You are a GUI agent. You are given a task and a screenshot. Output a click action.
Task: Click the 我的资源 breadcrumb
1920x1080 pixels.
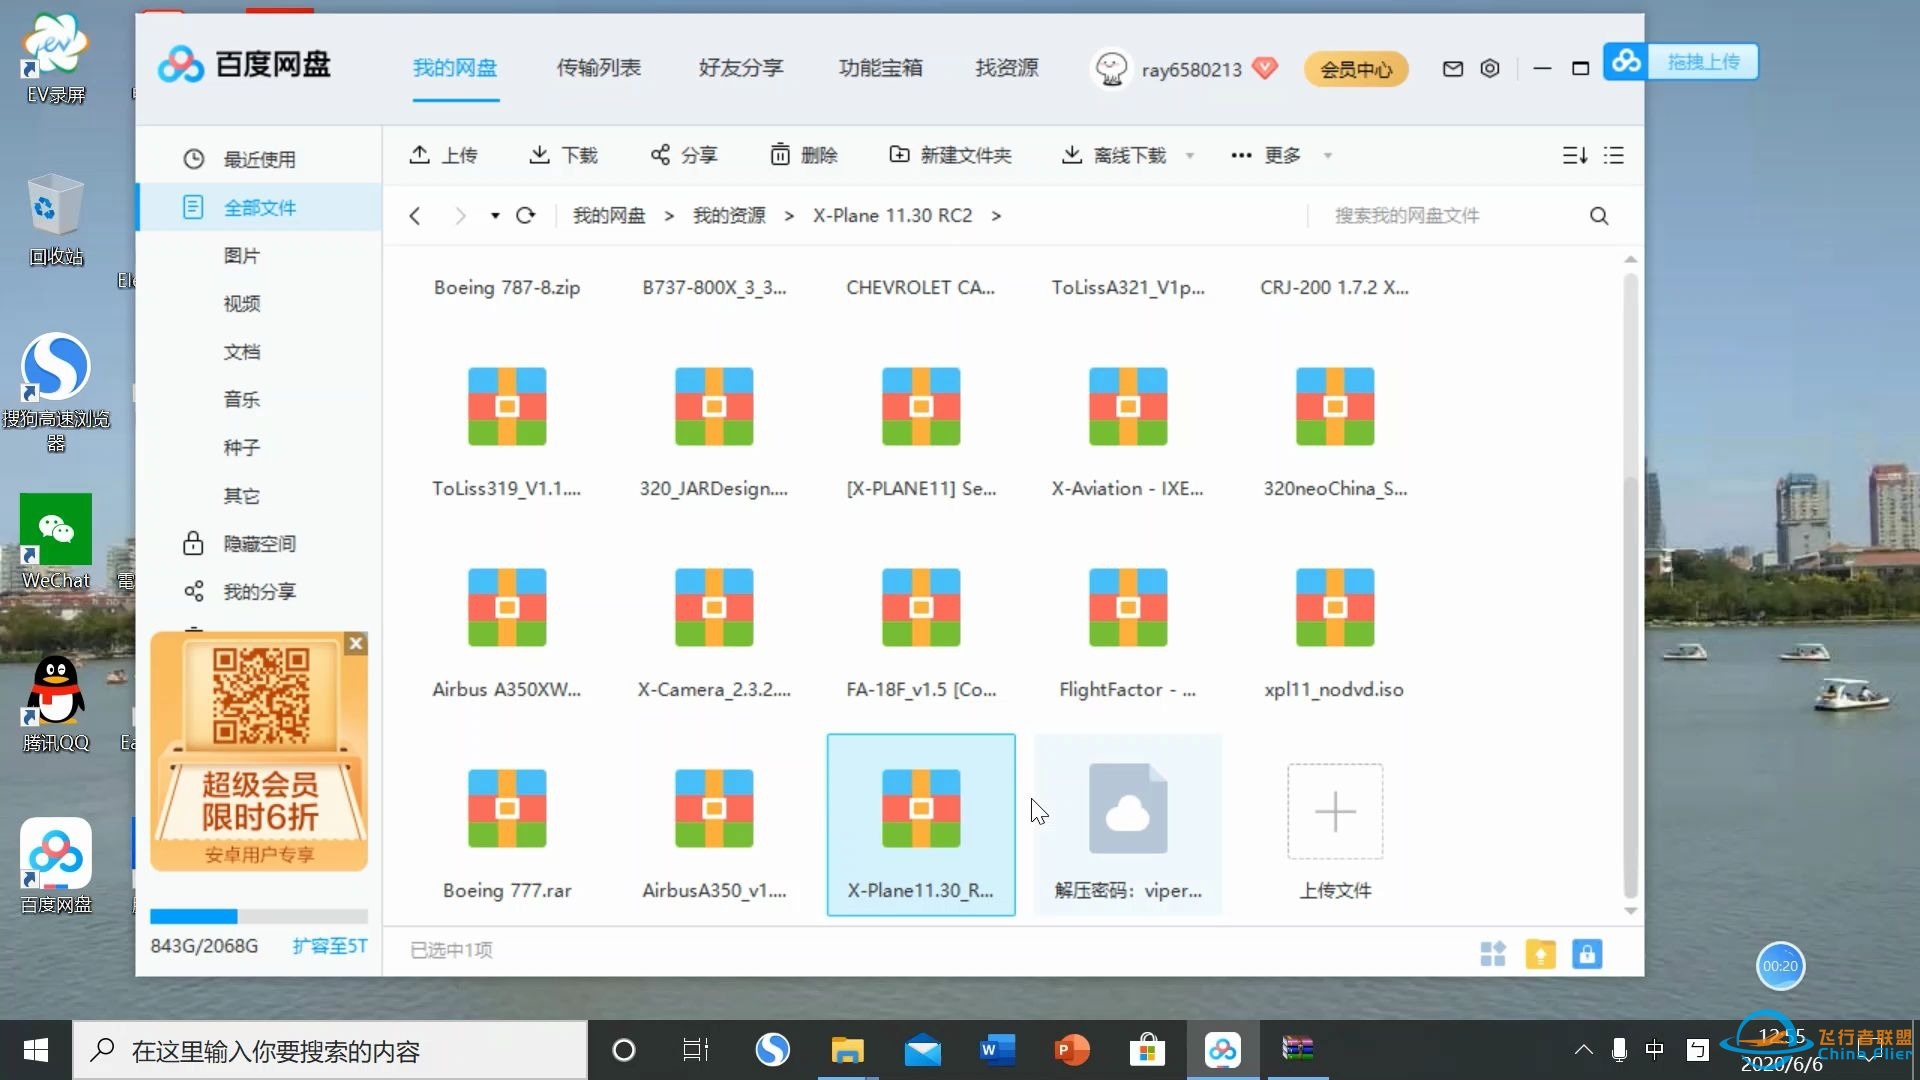(729, 216)
